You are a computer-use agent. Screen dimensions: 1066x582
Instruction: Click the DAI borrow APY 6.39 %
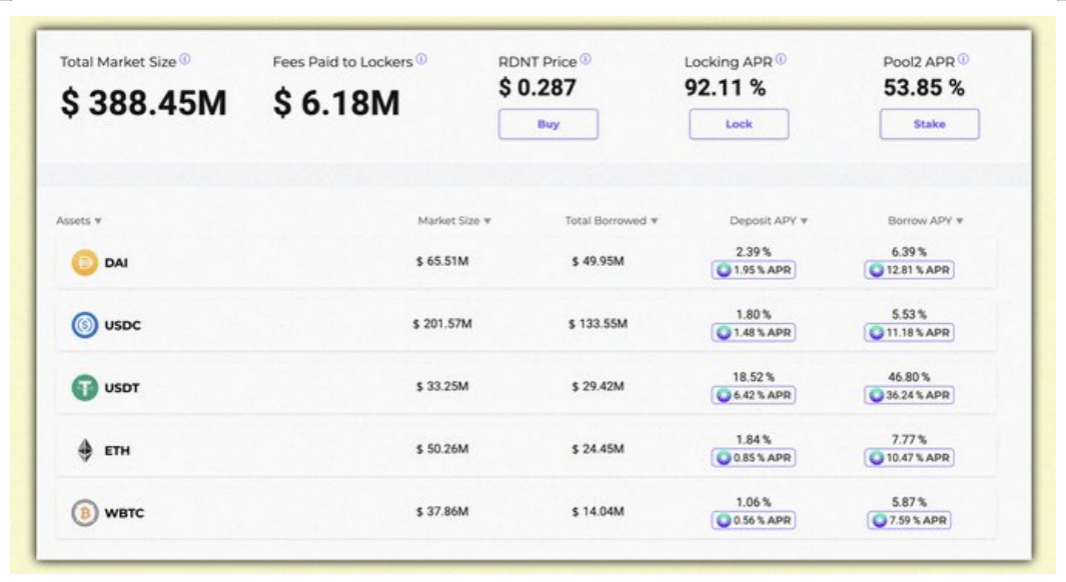(x=909, y=252)
